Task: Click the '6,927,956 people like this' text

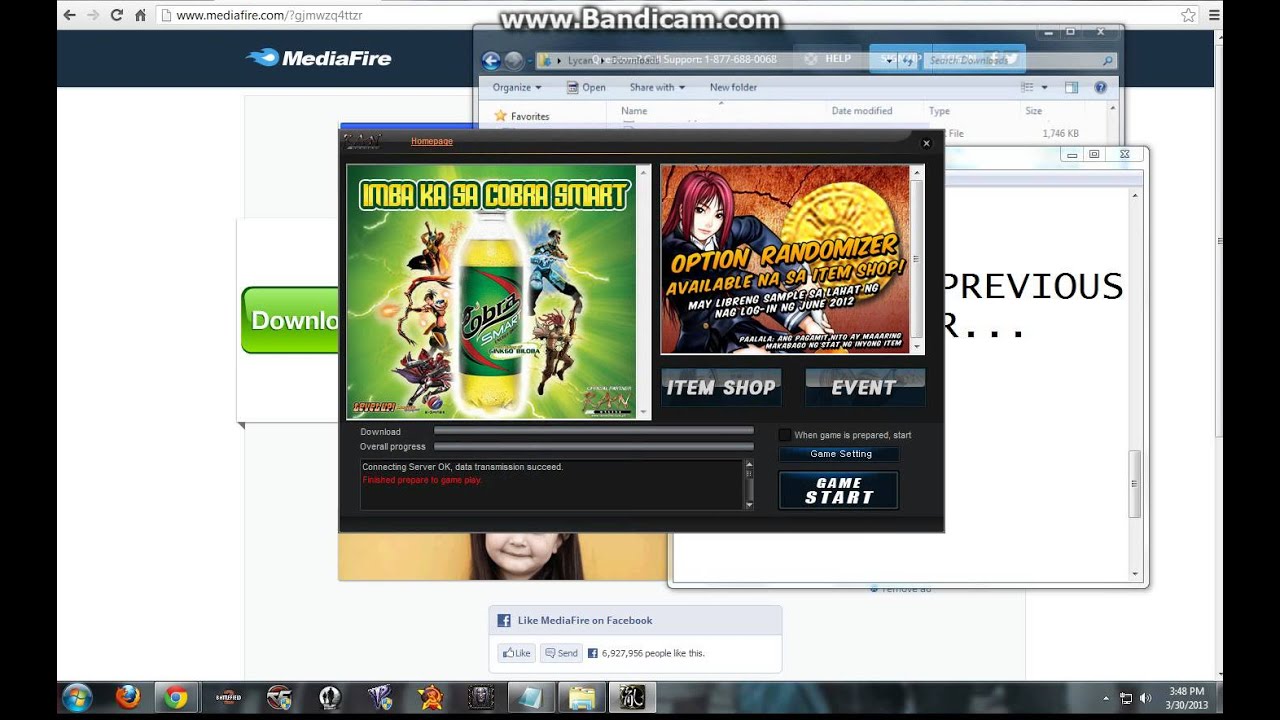Action: [x=653, y=653]
